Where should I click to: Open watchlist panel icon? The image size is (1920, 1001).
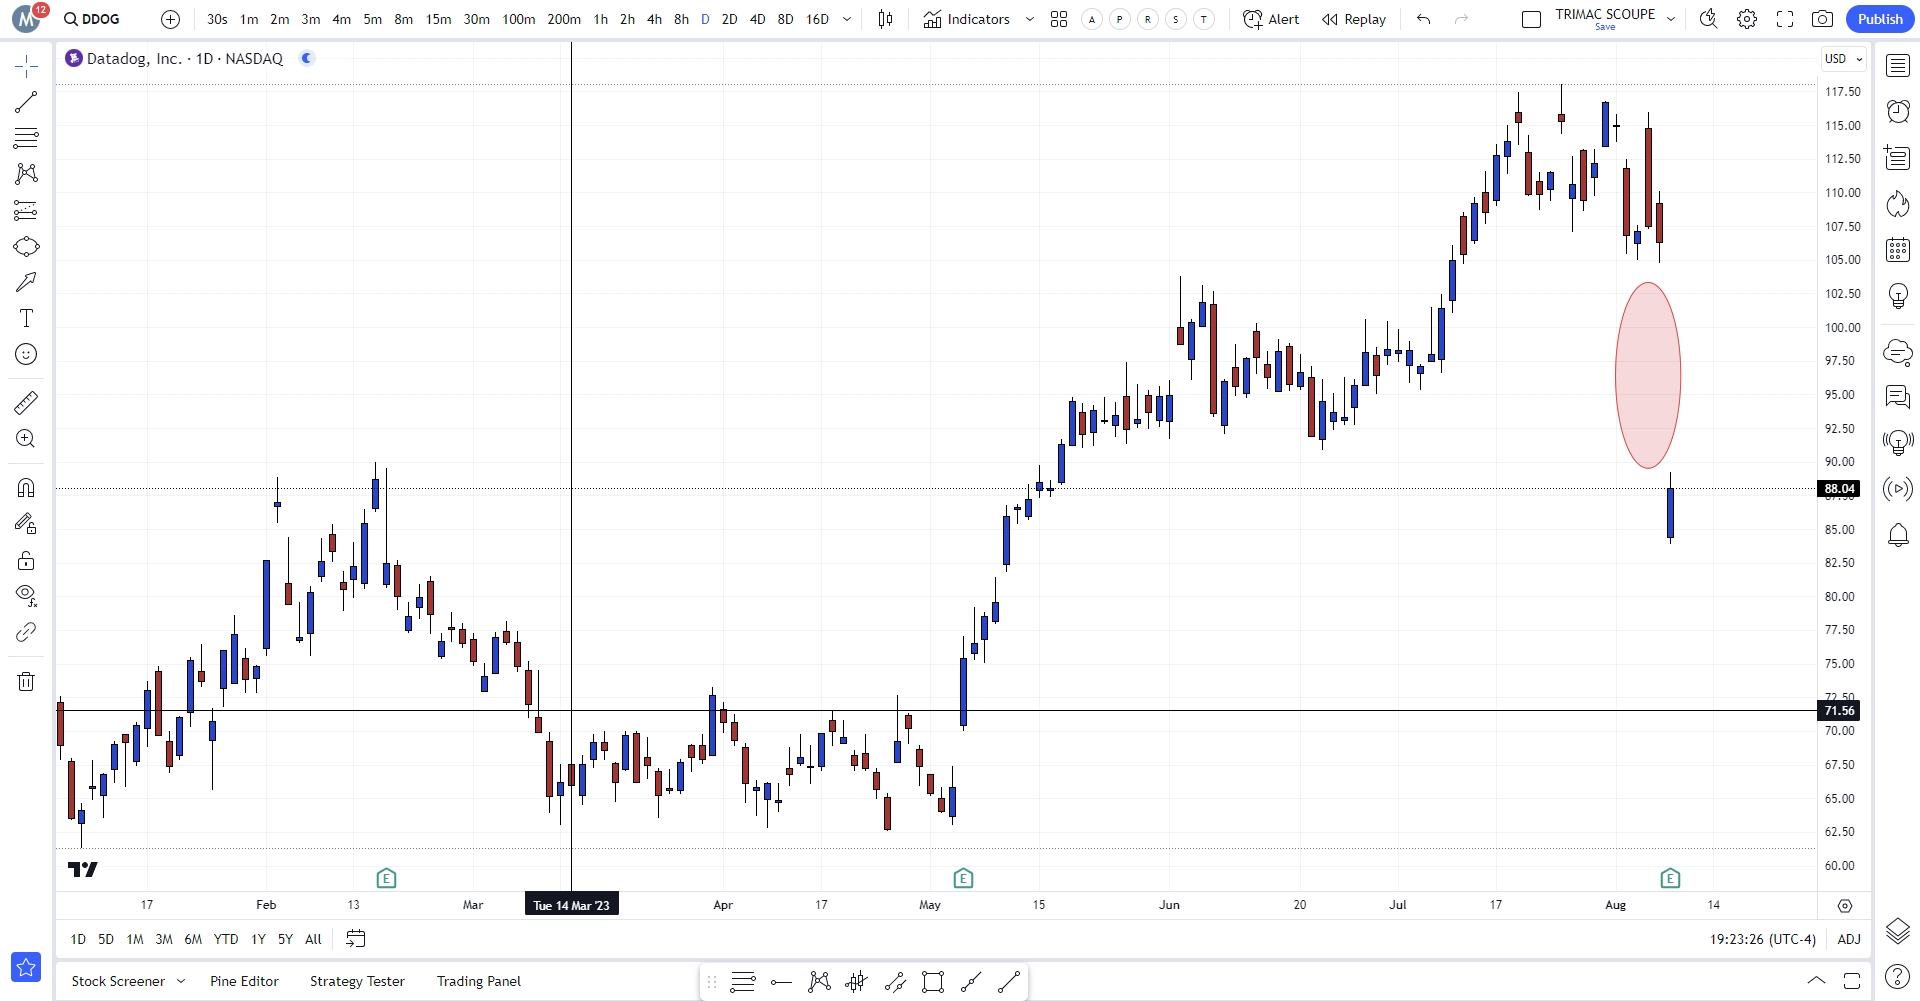(x=1897, y=66)
